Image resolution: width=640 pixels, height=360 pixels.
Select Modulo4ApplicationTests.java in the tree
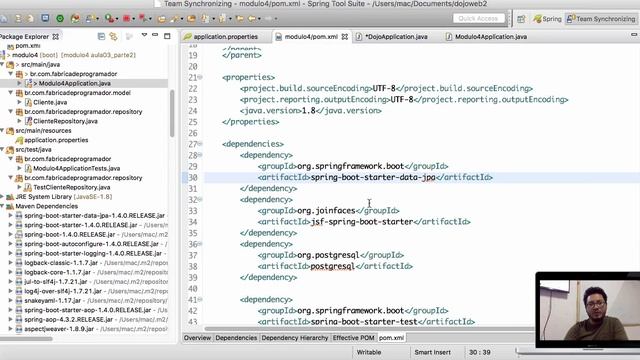point(76,168)
